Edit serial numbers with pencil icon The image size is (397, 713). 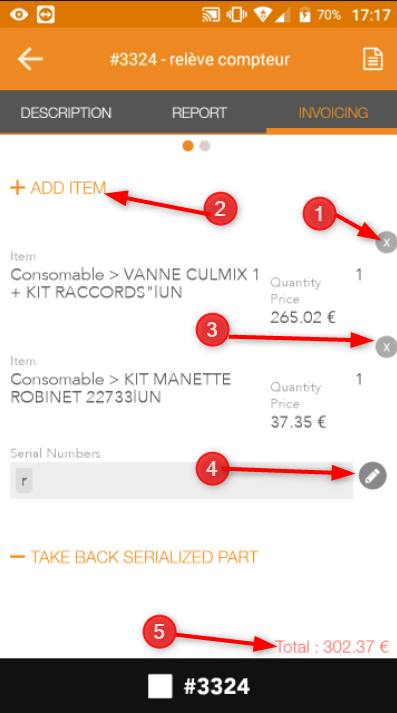pos(372,476)
